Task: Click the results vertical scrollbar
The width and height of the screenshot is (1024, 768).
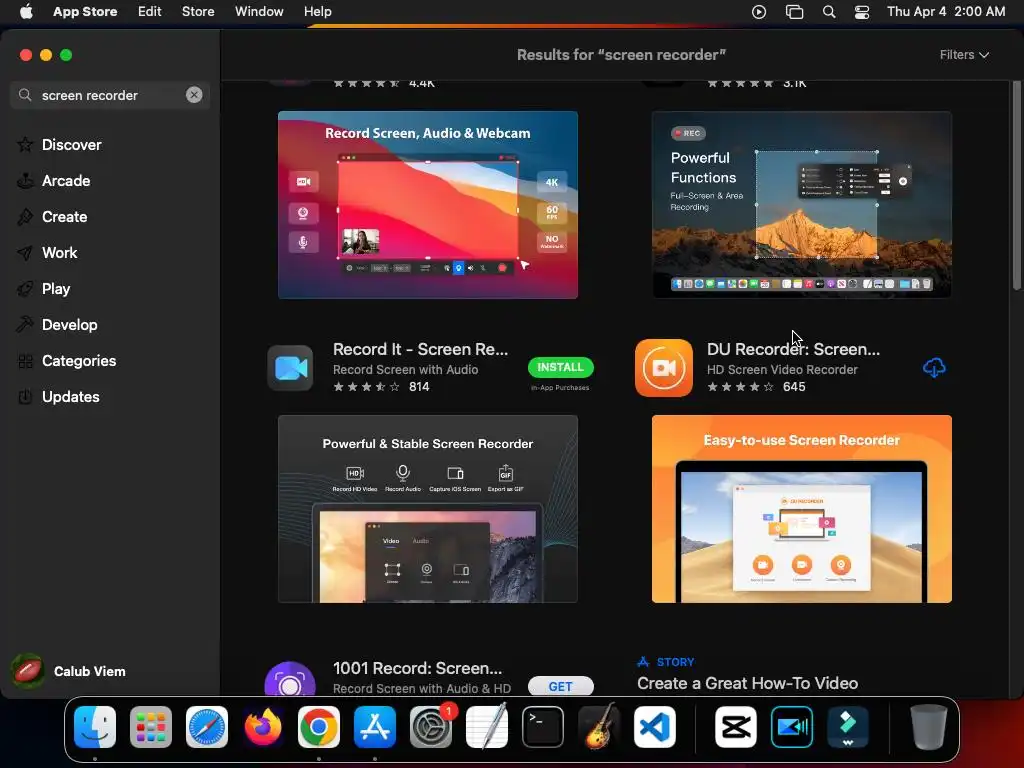Action: tap(1016, 185)
